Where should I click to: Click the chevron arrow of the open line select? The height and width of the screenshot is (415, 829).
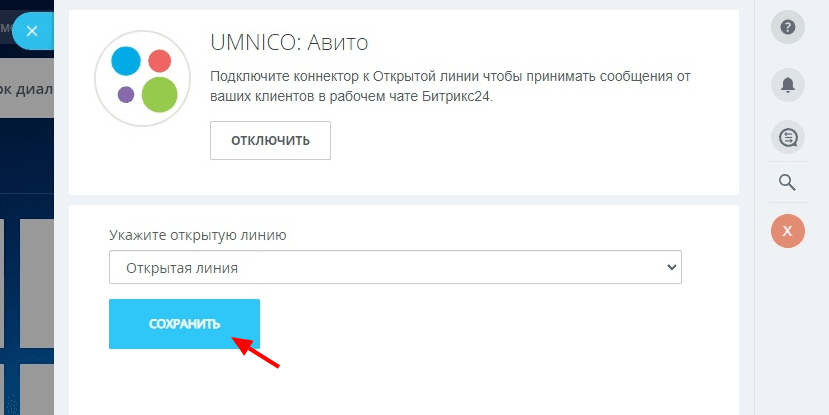coord(671,268)
